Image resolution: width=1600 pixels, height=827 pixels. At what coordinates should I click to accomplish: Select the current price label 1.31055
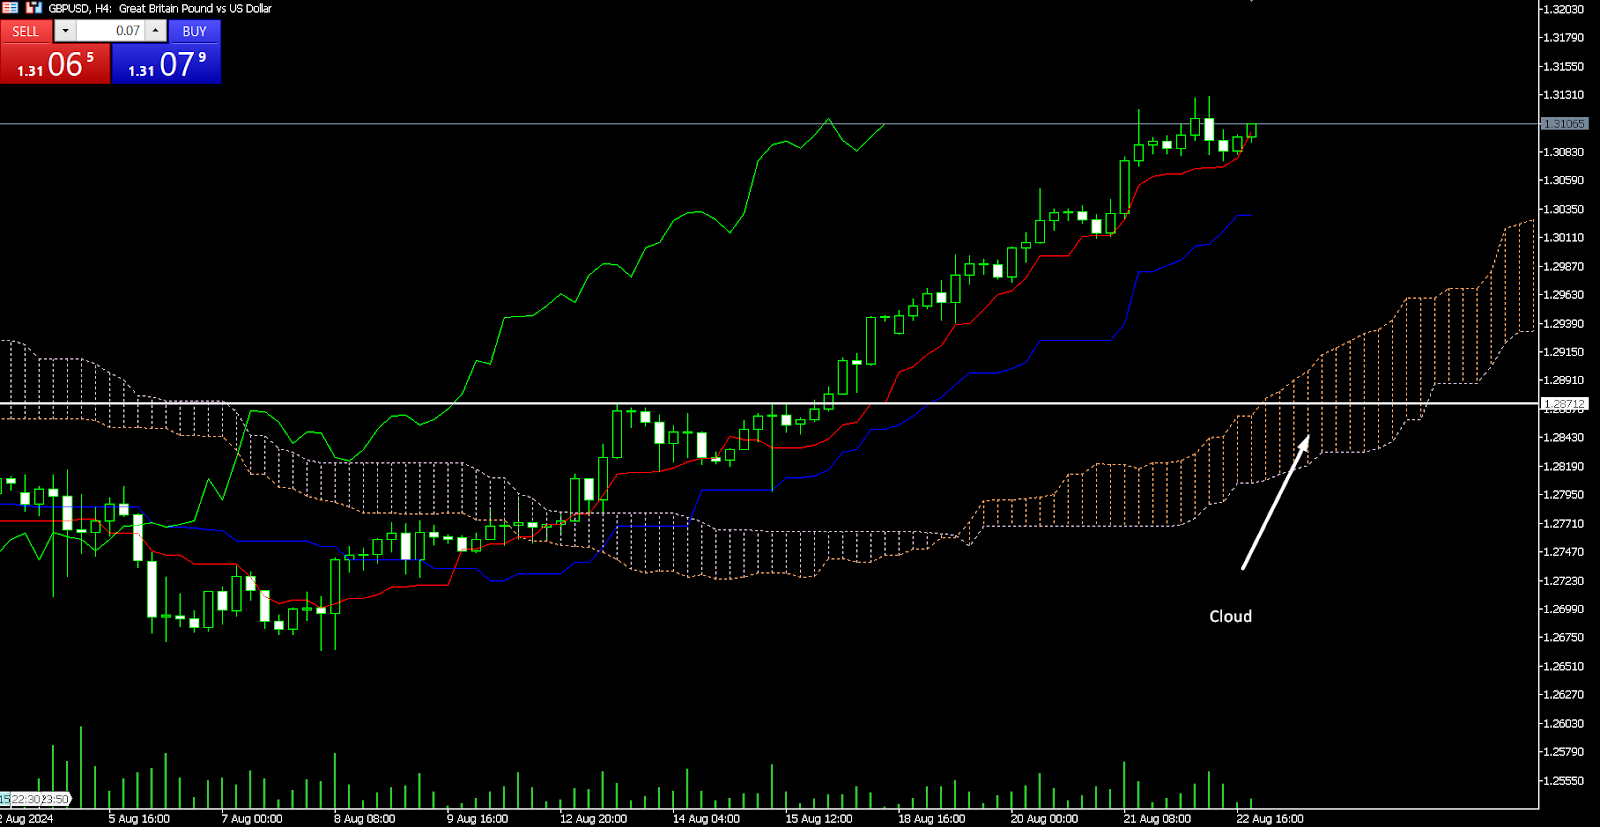(1564, 124)
